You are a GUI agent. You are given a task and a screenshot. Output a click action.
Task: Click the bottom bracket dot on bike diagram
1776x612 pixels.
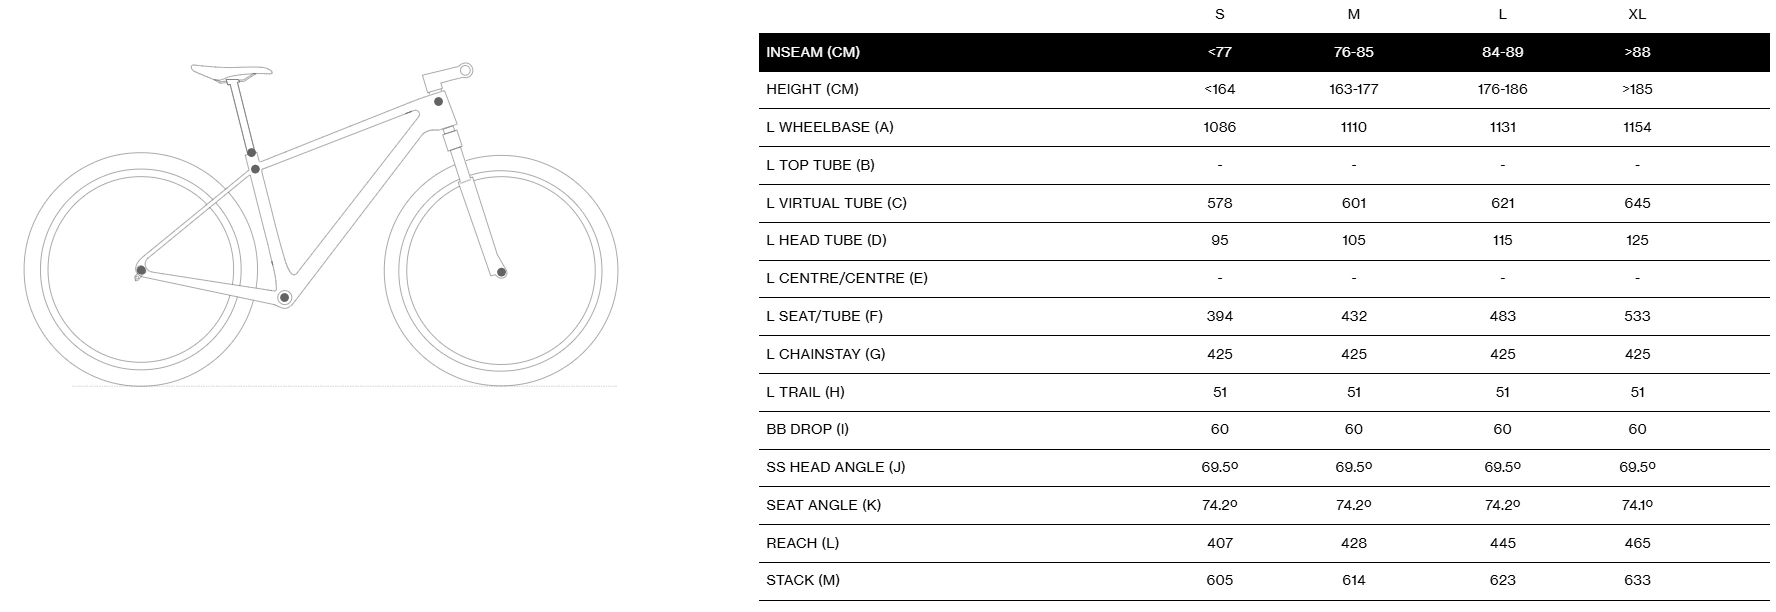284,297
